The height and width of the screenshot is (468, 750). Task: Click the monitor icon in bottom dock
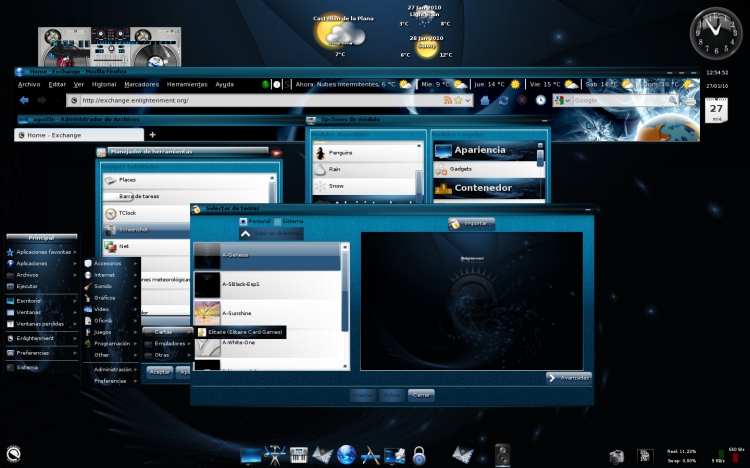pyautogui.click(x=251, y=455)
